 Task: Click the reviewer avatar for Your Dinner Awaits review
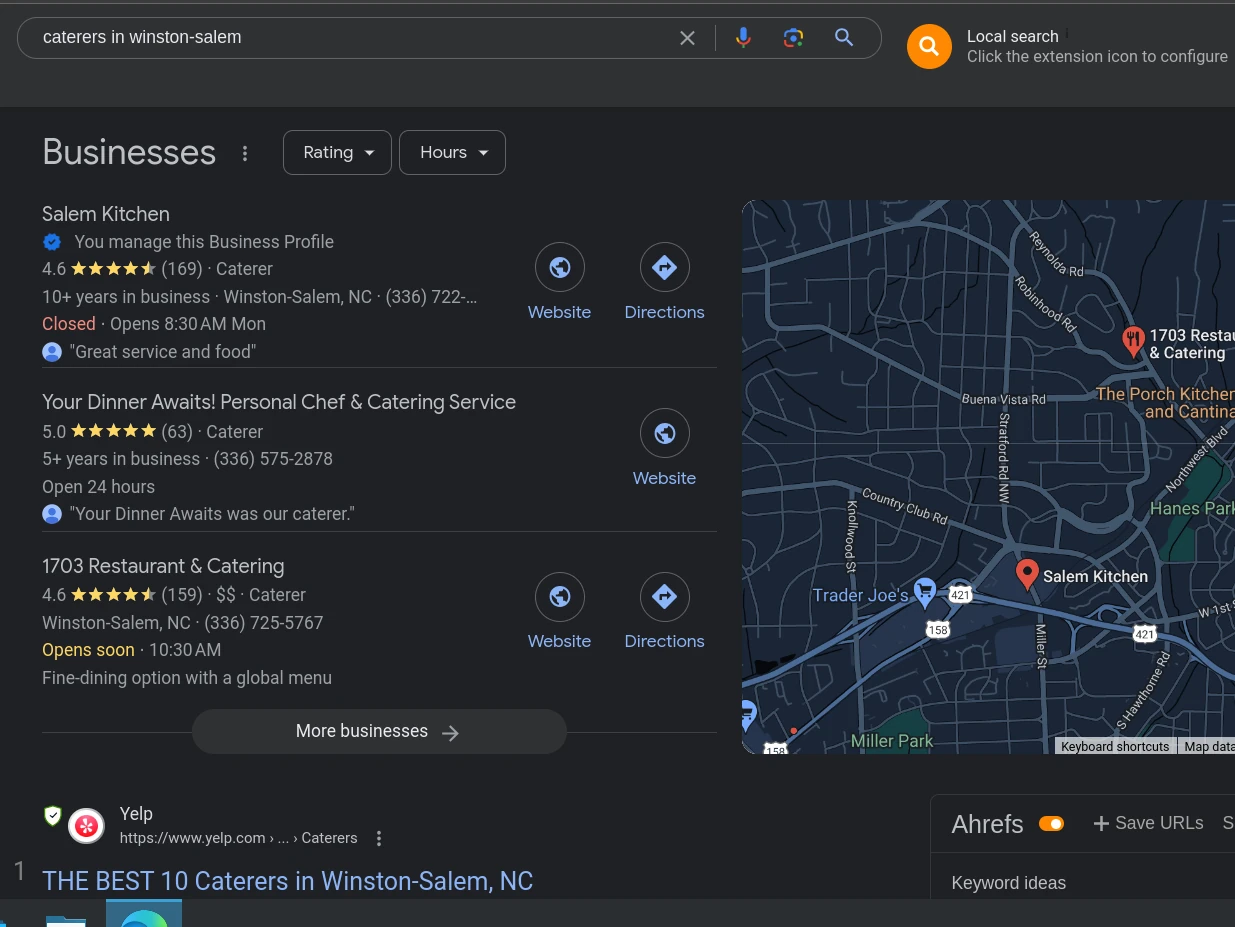click(52, 514)
